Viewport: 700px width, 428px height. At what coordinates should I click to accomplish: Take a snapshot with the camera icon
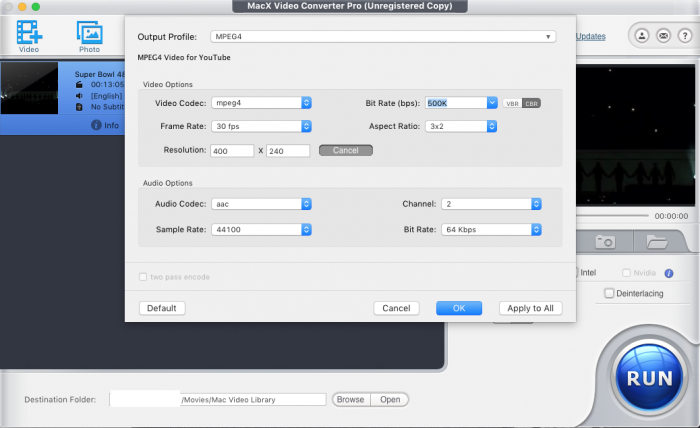click(605, 242)
